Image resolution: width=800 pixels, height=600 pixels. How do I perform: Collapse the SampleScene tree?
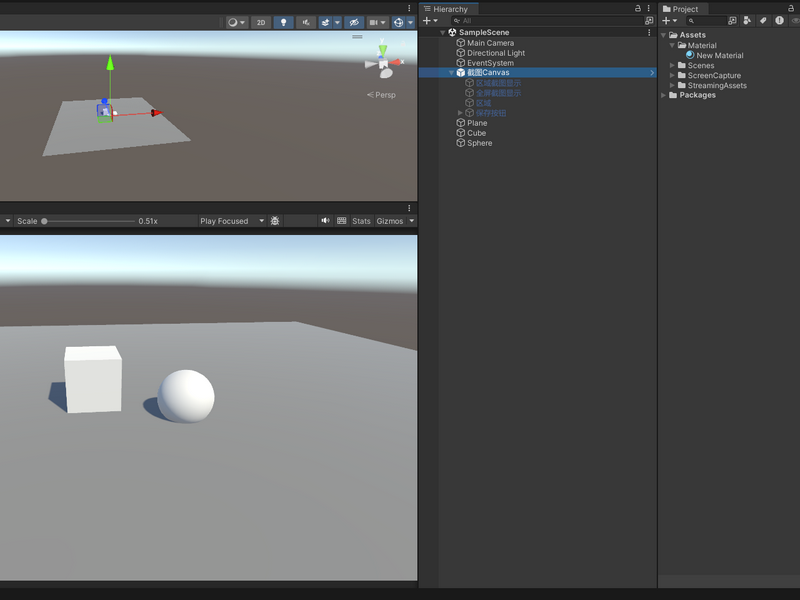coord(442,33)
